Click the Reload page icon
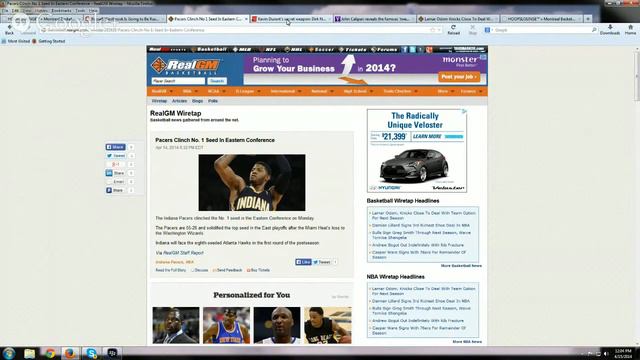Image resolution: width=640 pixels, height=360 pixels. 453,28
